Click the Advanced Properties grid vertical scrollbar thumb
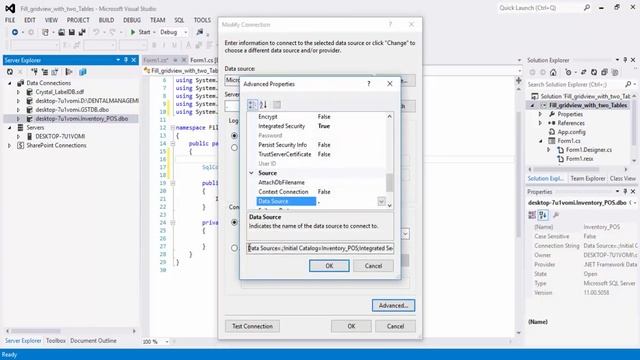The image size is (640, 360). 389,182
